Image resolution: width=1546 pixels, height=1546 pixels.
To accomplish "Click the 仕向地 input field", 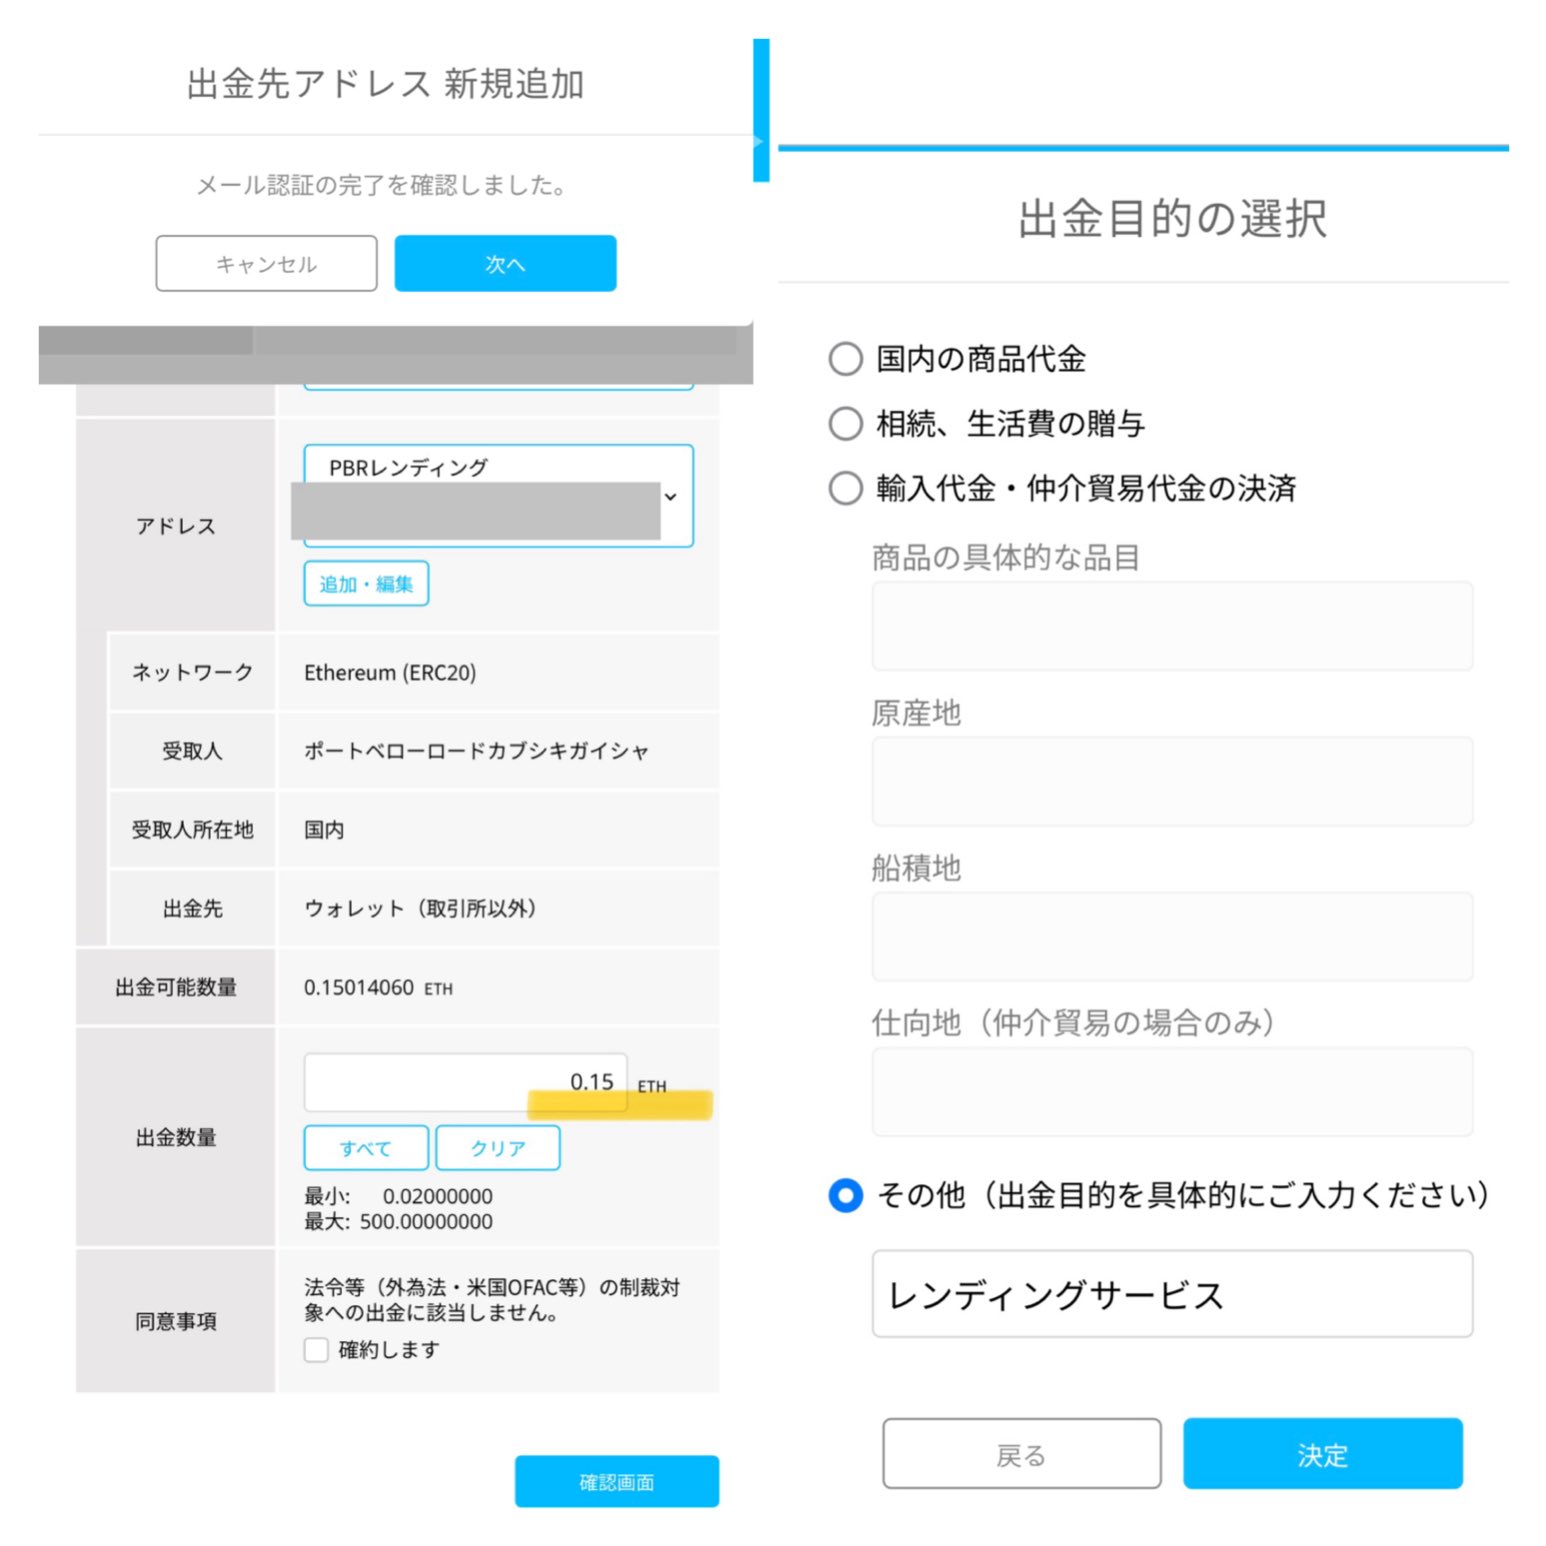I will coord(1172,1091).
